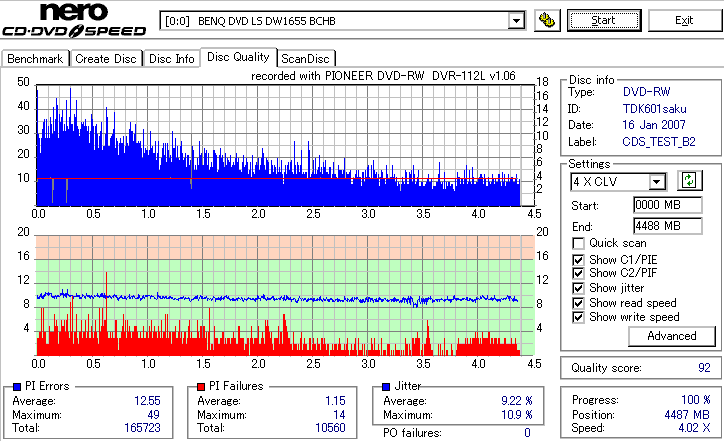Click the Progress value 100 %
Screen dimensions: 724x441
coord(695,400)
